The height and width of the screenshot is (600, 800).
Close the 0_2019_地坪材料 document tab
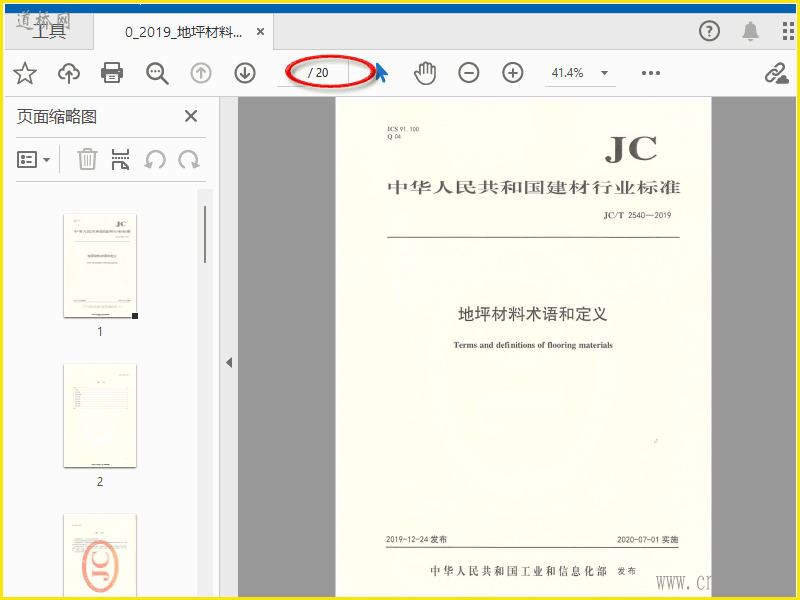[260, 32]
